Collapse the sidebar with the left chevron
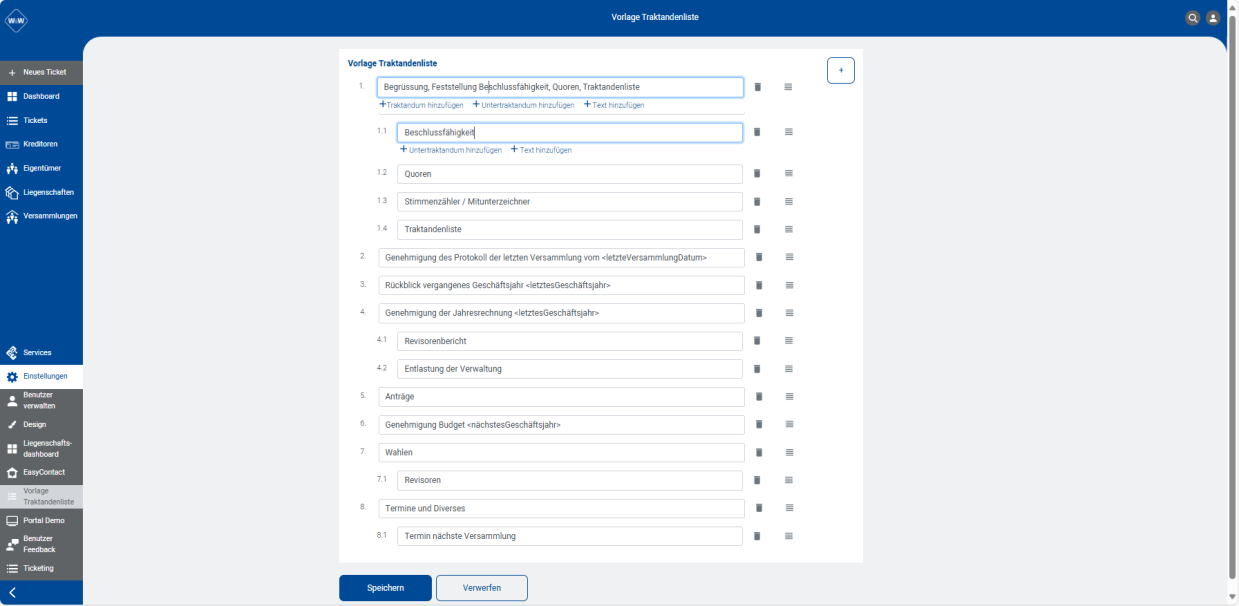Image resolution: width=1239 pixels, height=606 pixels. pos(12,592)
